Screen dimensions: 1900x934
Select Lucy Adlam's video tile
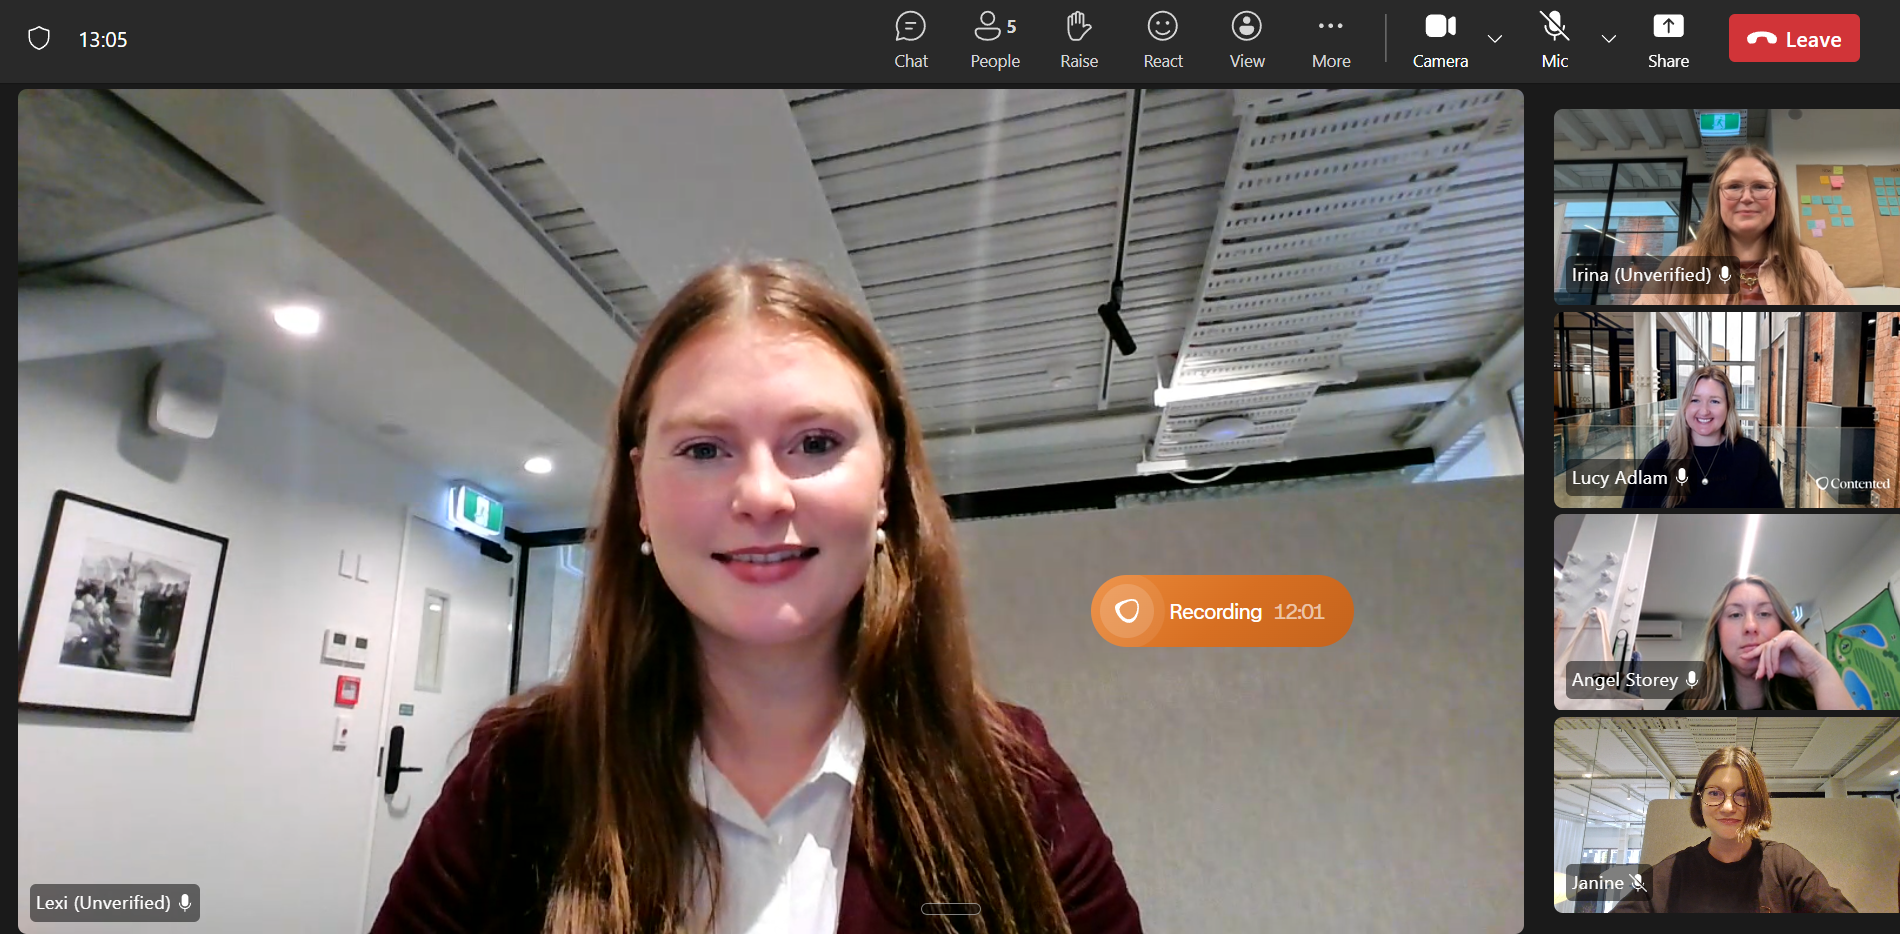point(1727,410)
